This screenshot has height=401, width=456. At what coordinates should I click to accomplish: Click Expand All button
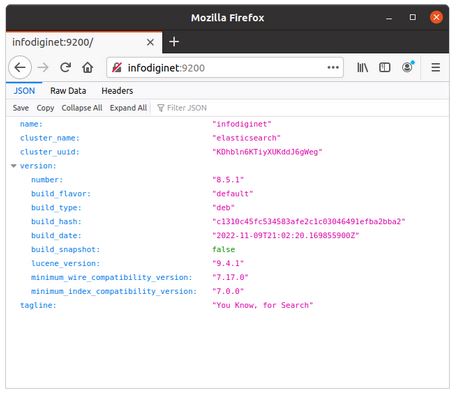point(128,108)
